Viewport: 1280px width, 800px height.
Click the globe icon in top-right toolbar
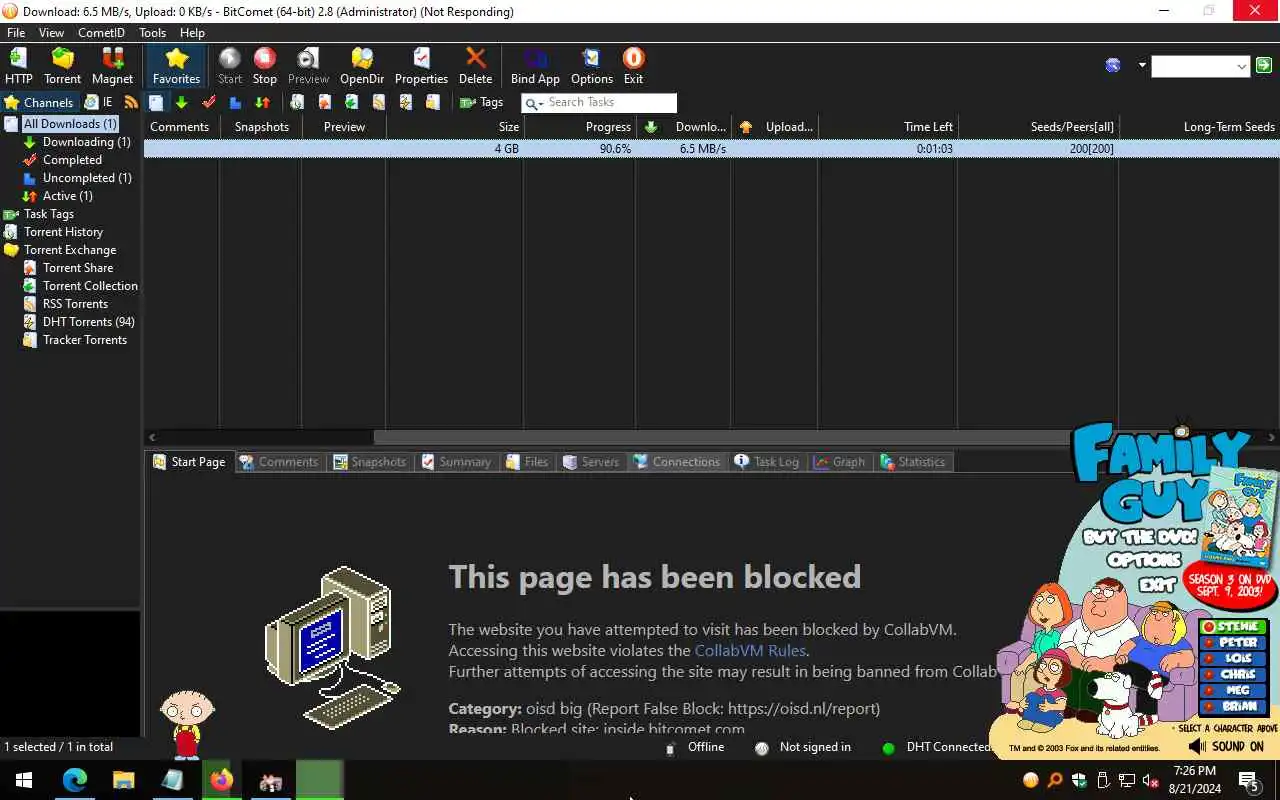1113,65
